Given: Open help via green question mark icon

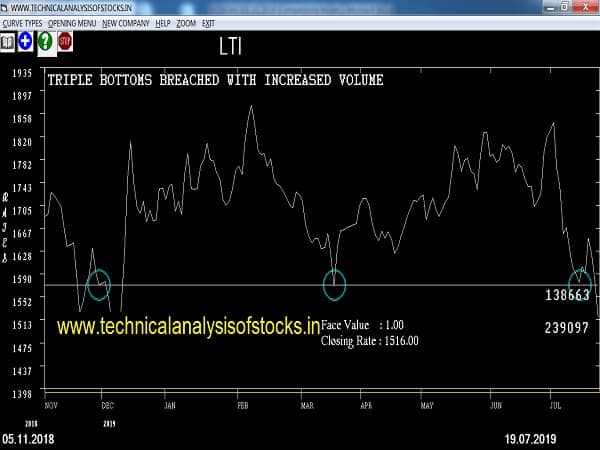Looking at the screenshot, I should pyautogui.click(x=45, y=42).
